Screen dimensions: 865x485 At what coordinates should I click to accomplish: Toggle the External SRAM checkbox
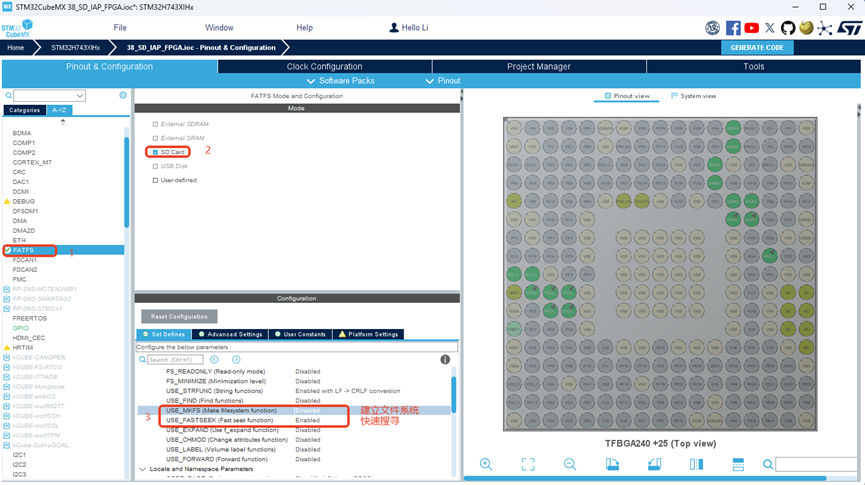click(155, 138)
